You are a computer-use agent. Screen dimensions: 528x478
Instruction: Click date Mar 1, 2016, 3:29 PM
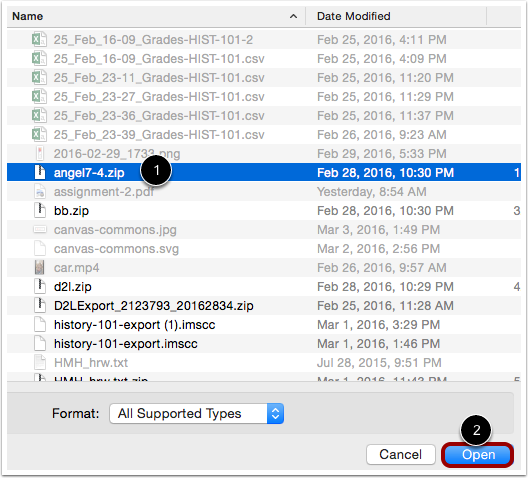coord(378,325)
